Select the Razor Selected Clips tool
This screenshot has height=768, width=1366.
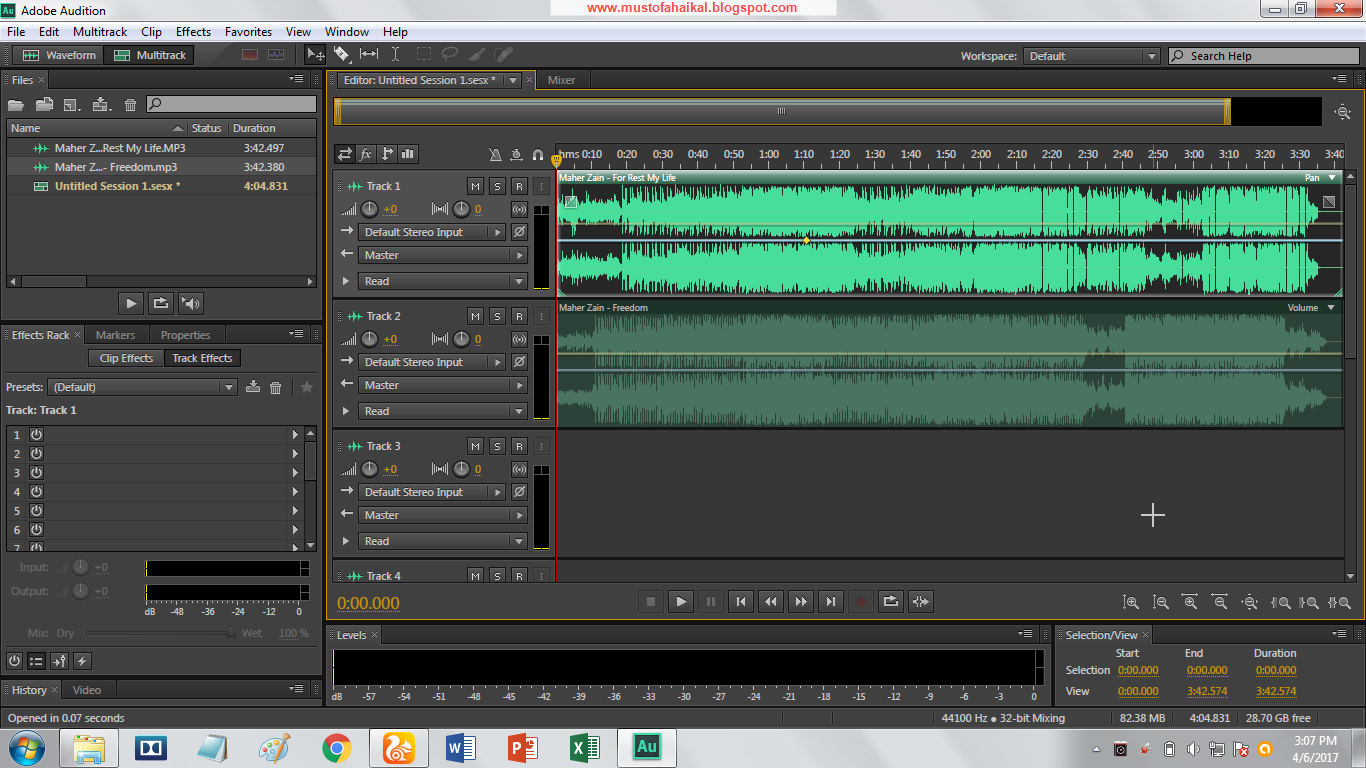point(342,55)
